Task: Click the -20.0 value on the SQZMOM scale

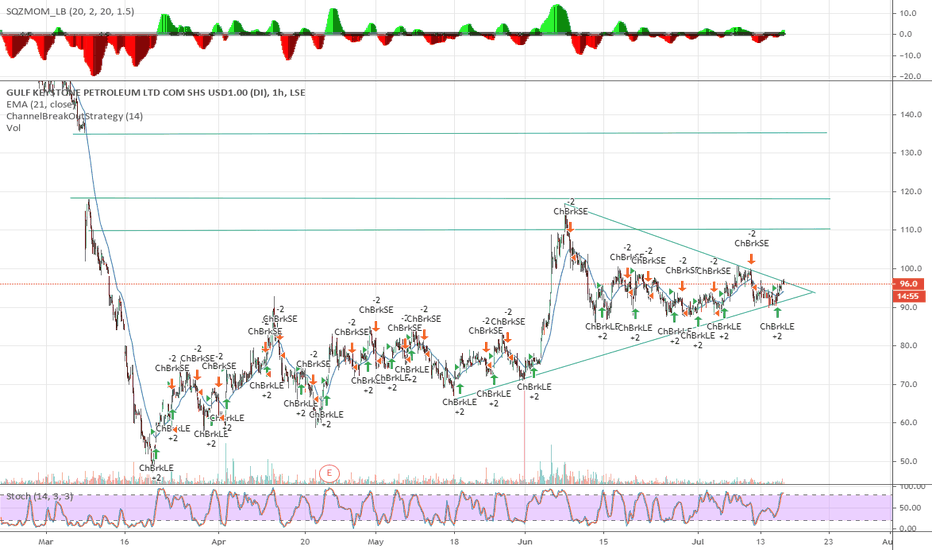Action: tap(910, 76)
